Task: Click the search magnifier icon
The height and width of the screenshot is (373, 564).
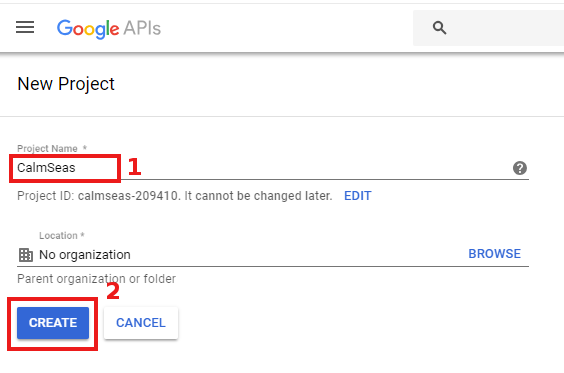Action: click(x=439, y=28)
